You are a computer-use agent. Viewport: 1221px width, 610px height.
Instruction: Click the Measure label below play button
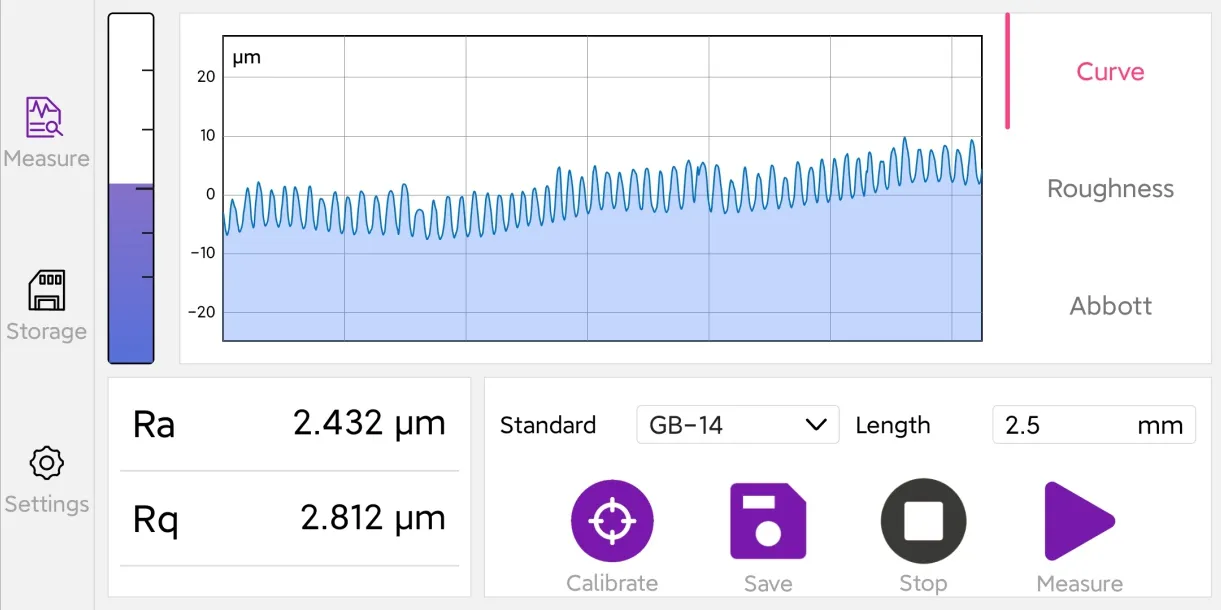coord(1079,584)
